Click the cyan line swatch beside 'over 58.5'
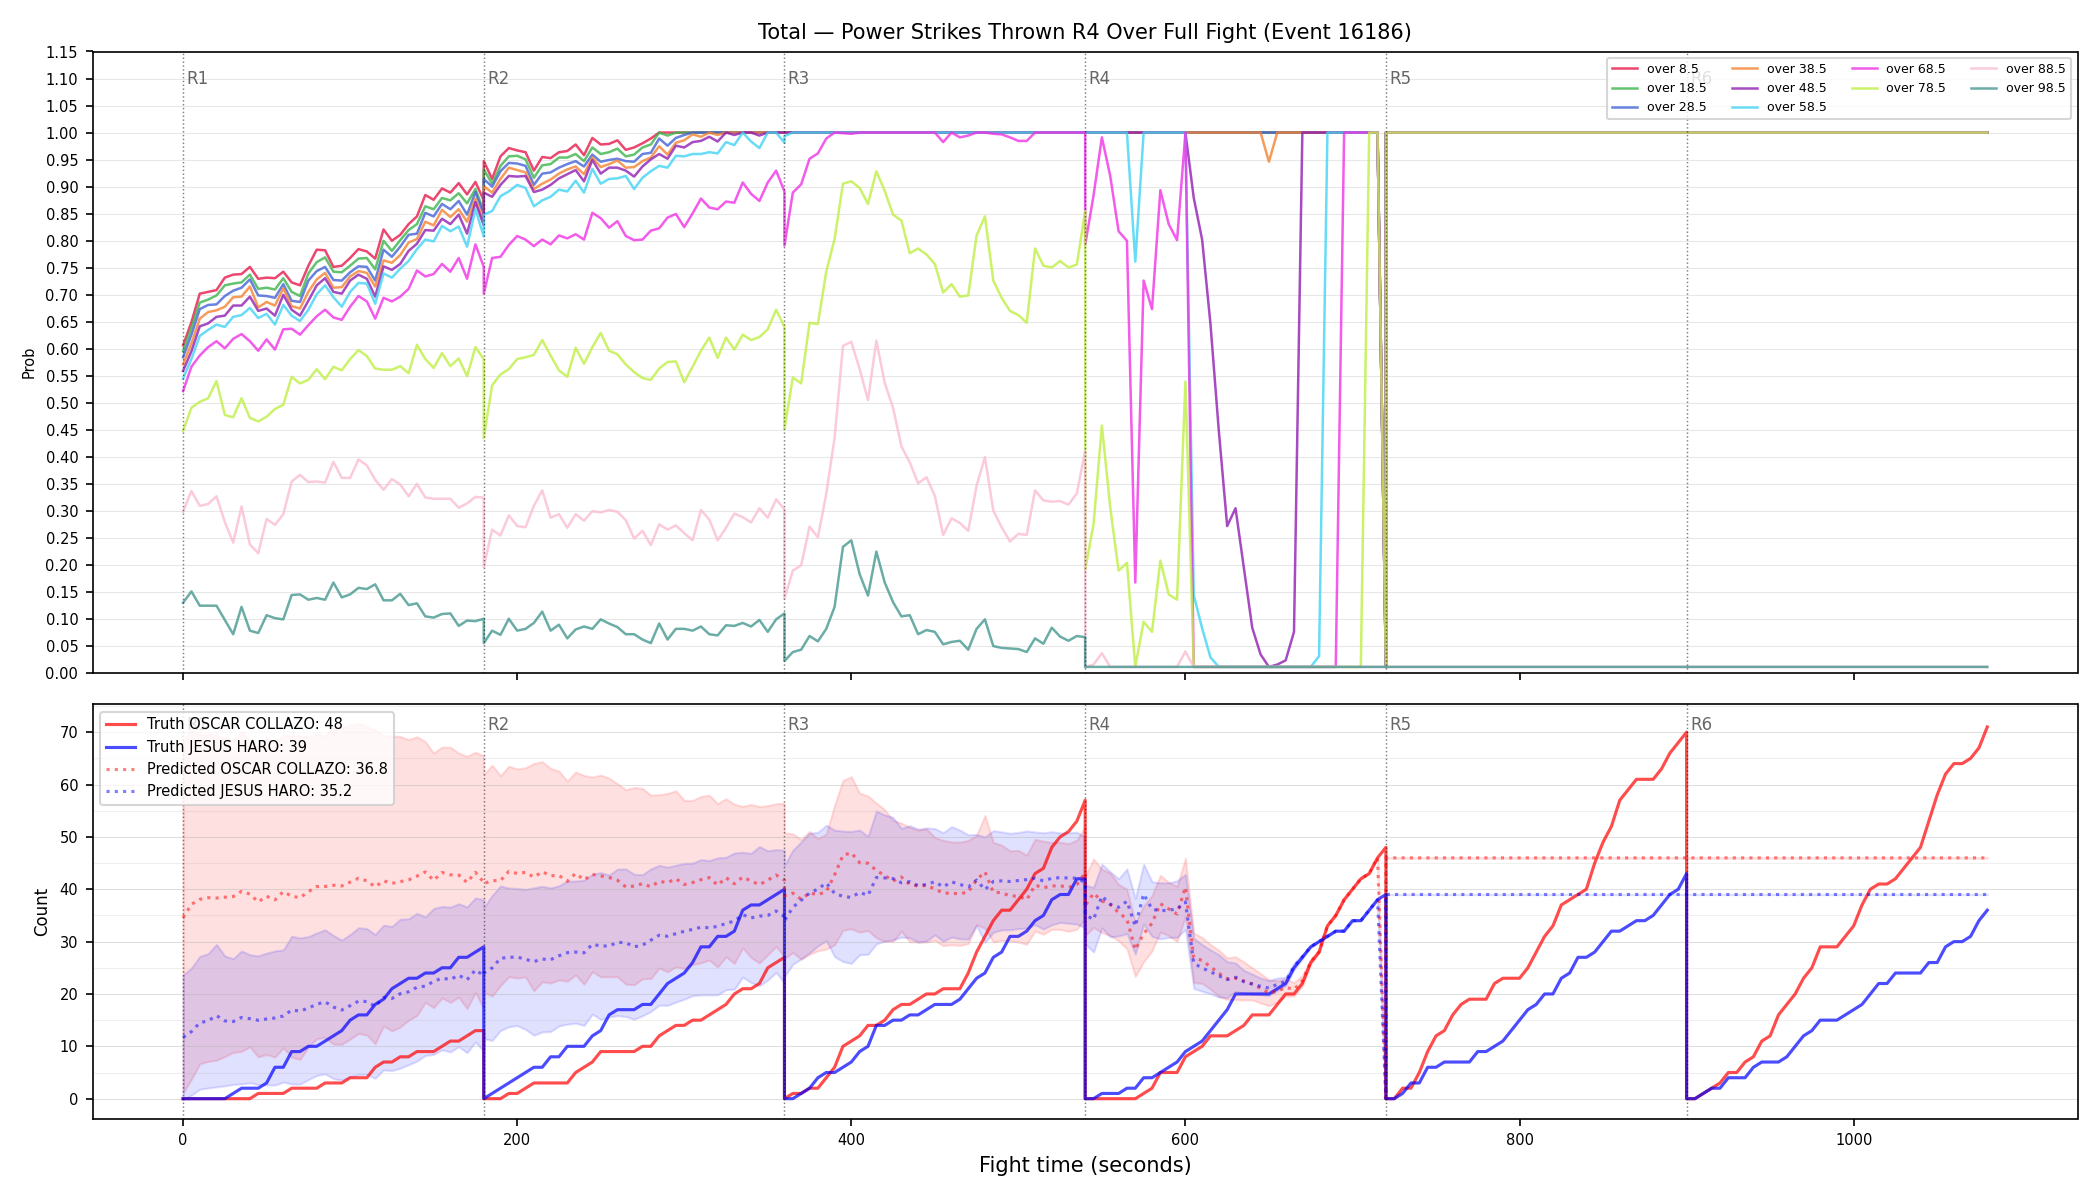This screenshot has width=2100, height=1200. 1745,107
